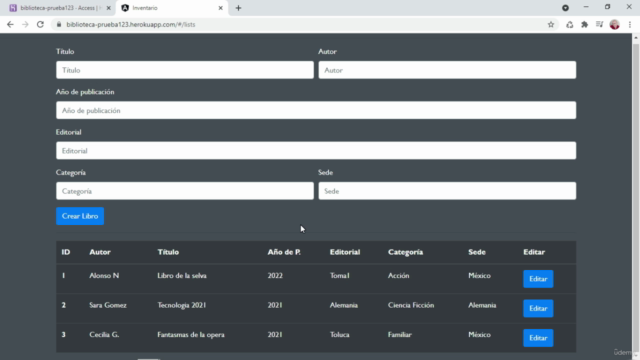
Task: Click category cell Familiar
Action: point(400,335)
